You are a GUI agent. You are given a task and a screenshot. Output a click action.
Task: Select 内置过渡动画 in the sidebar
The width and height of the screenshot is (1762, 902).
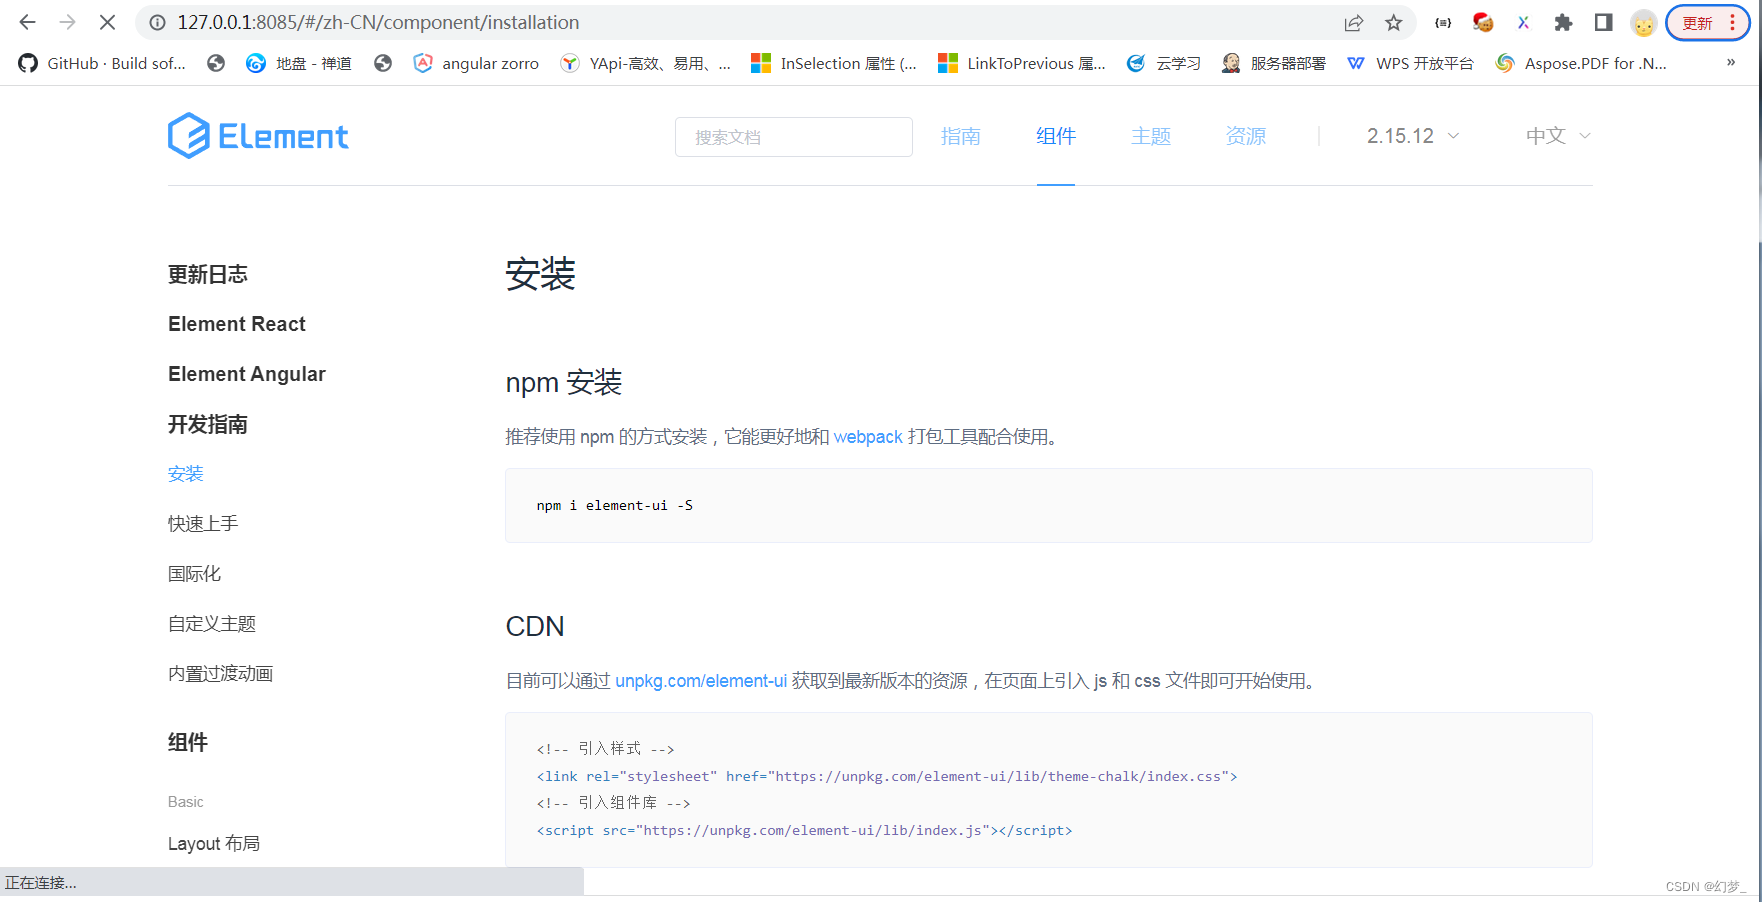tap(221, 674)
